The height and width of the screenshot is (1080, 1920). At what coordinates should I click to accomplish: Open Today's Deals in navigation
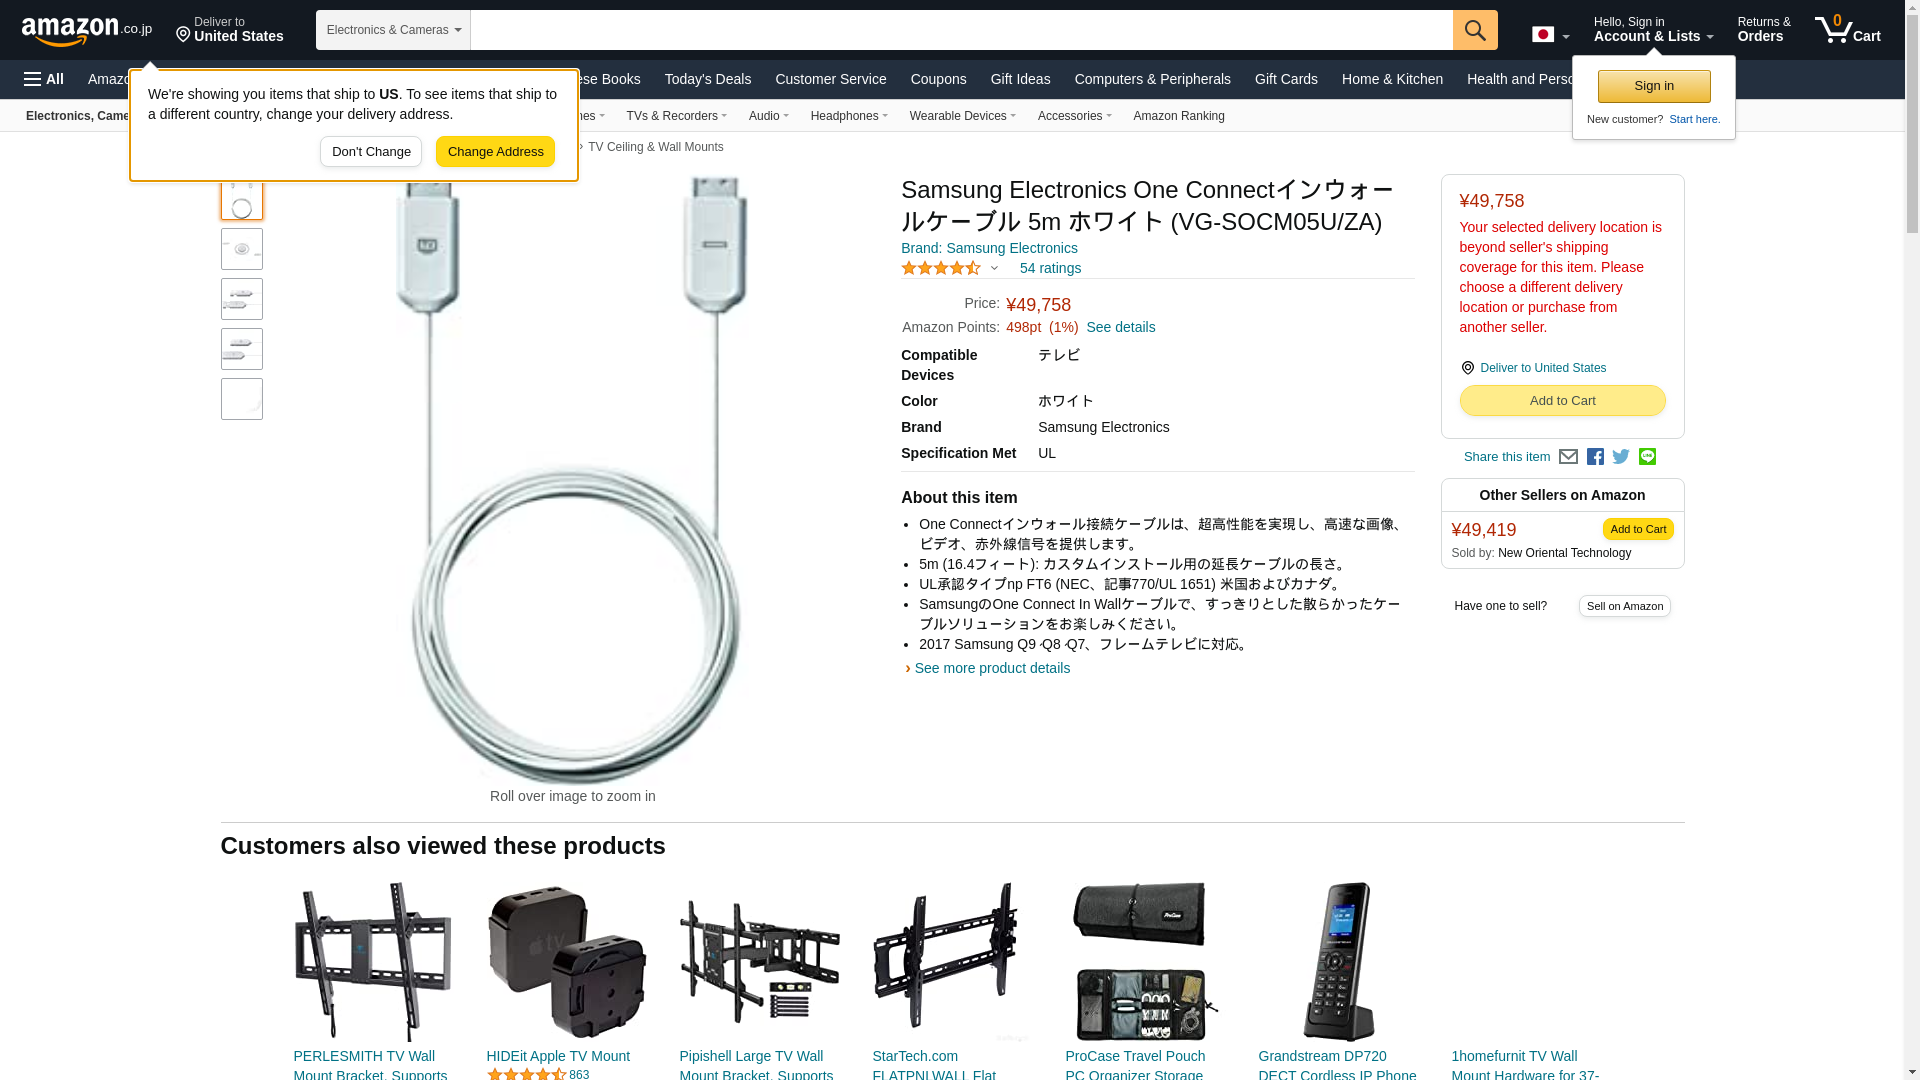pyautogui.click(x=708, y=79)
